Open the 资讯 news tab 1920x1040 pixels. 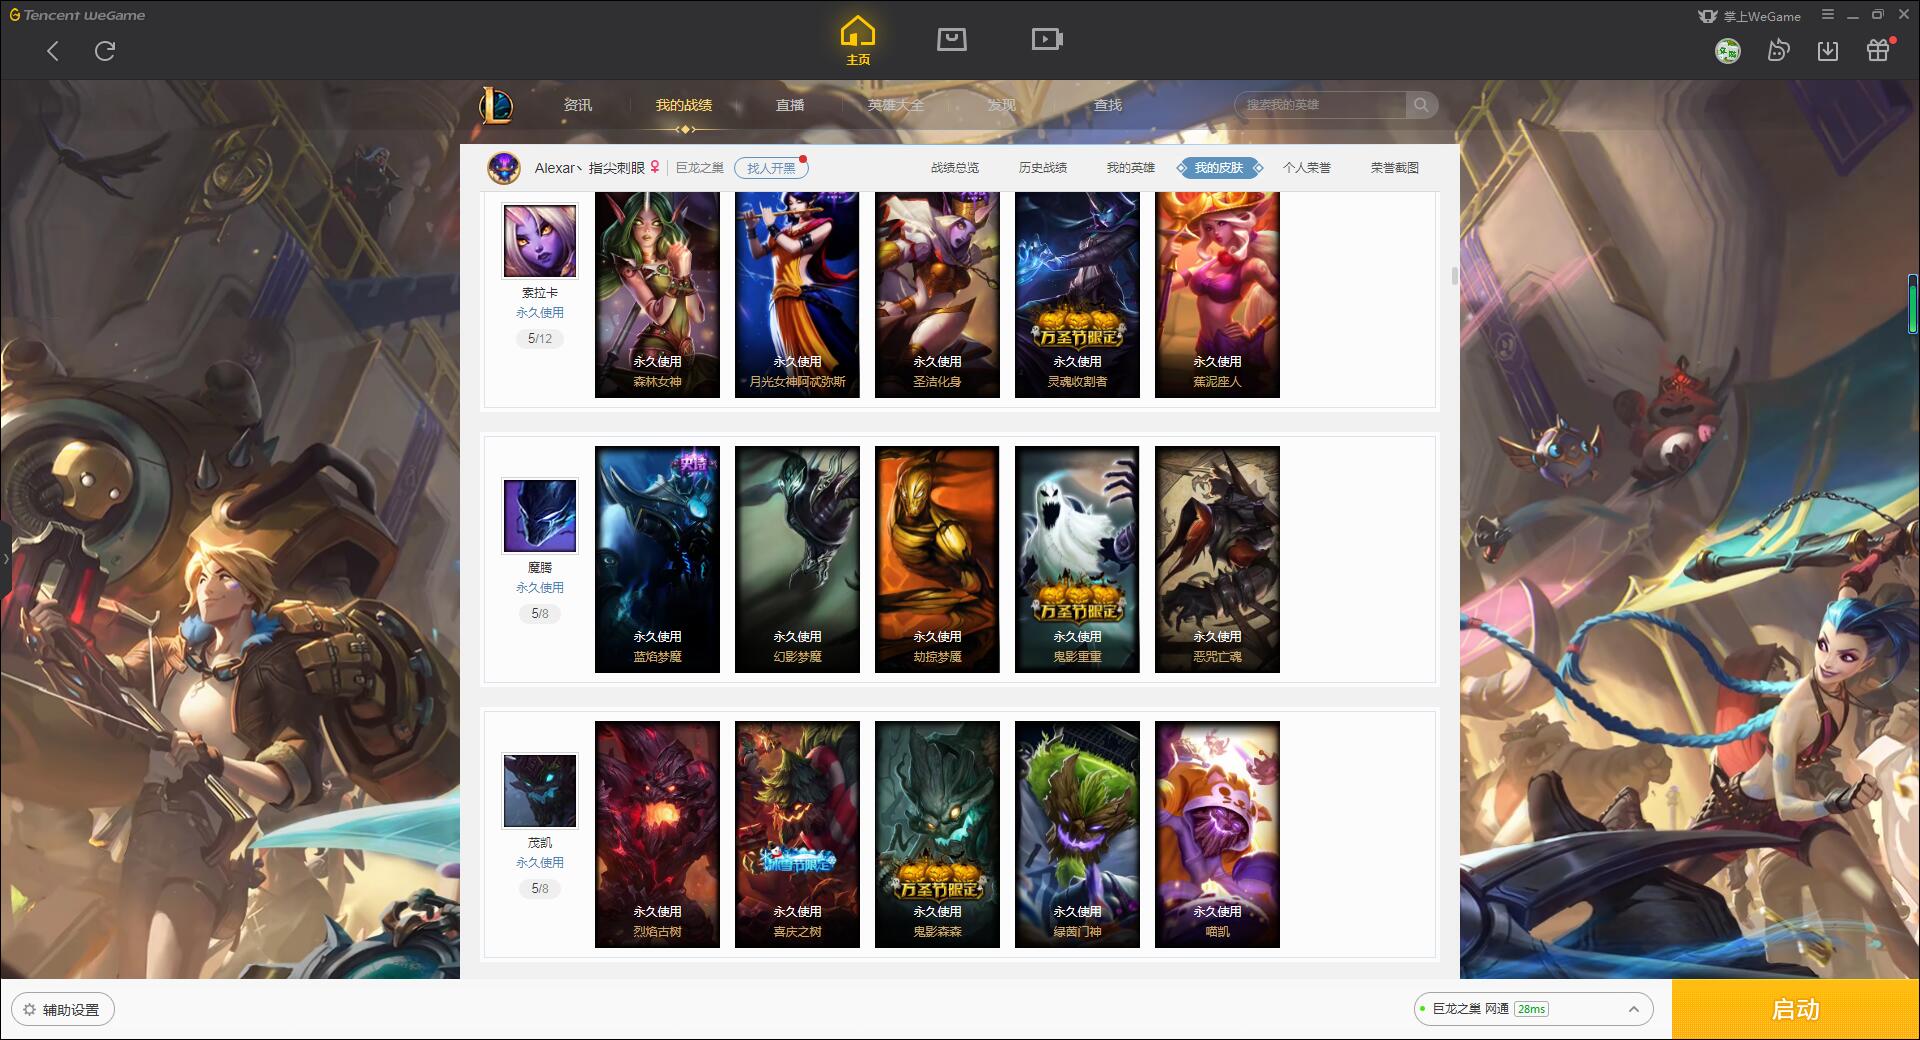[x=578, y=105]
